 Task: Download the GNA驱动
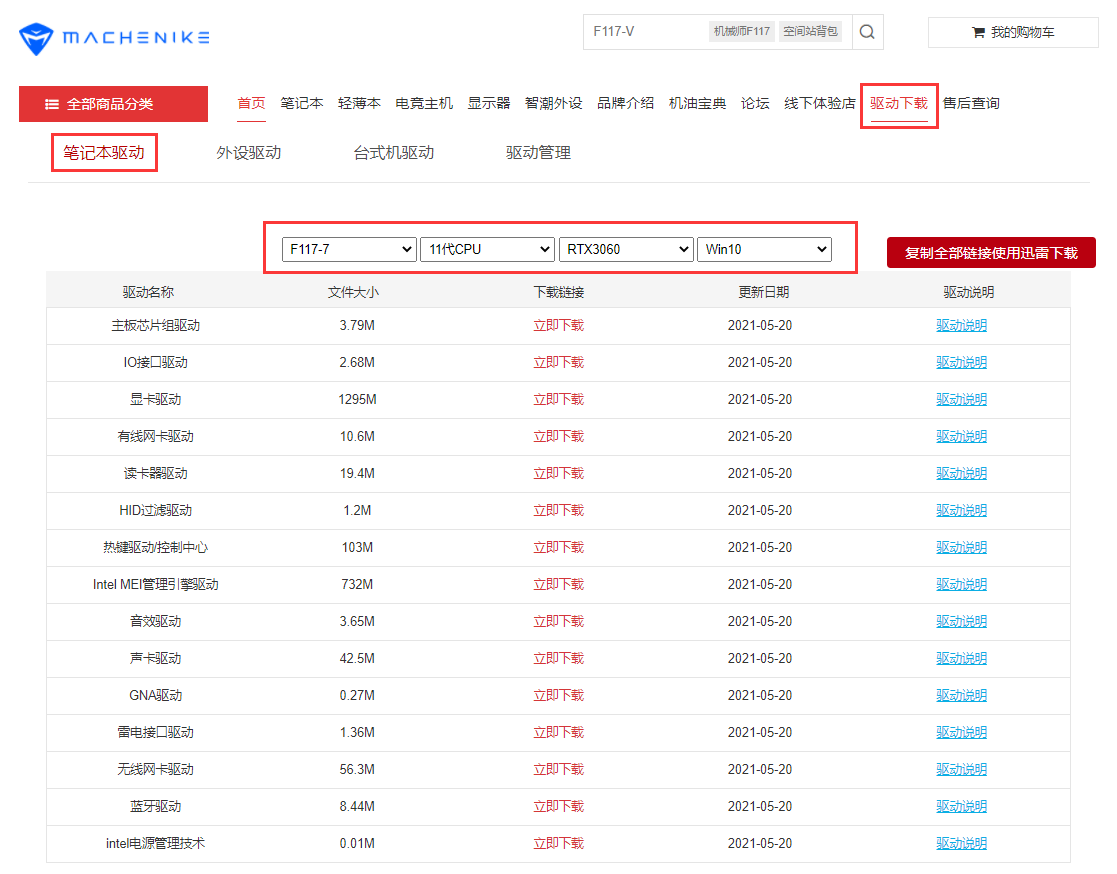(558, 696)
